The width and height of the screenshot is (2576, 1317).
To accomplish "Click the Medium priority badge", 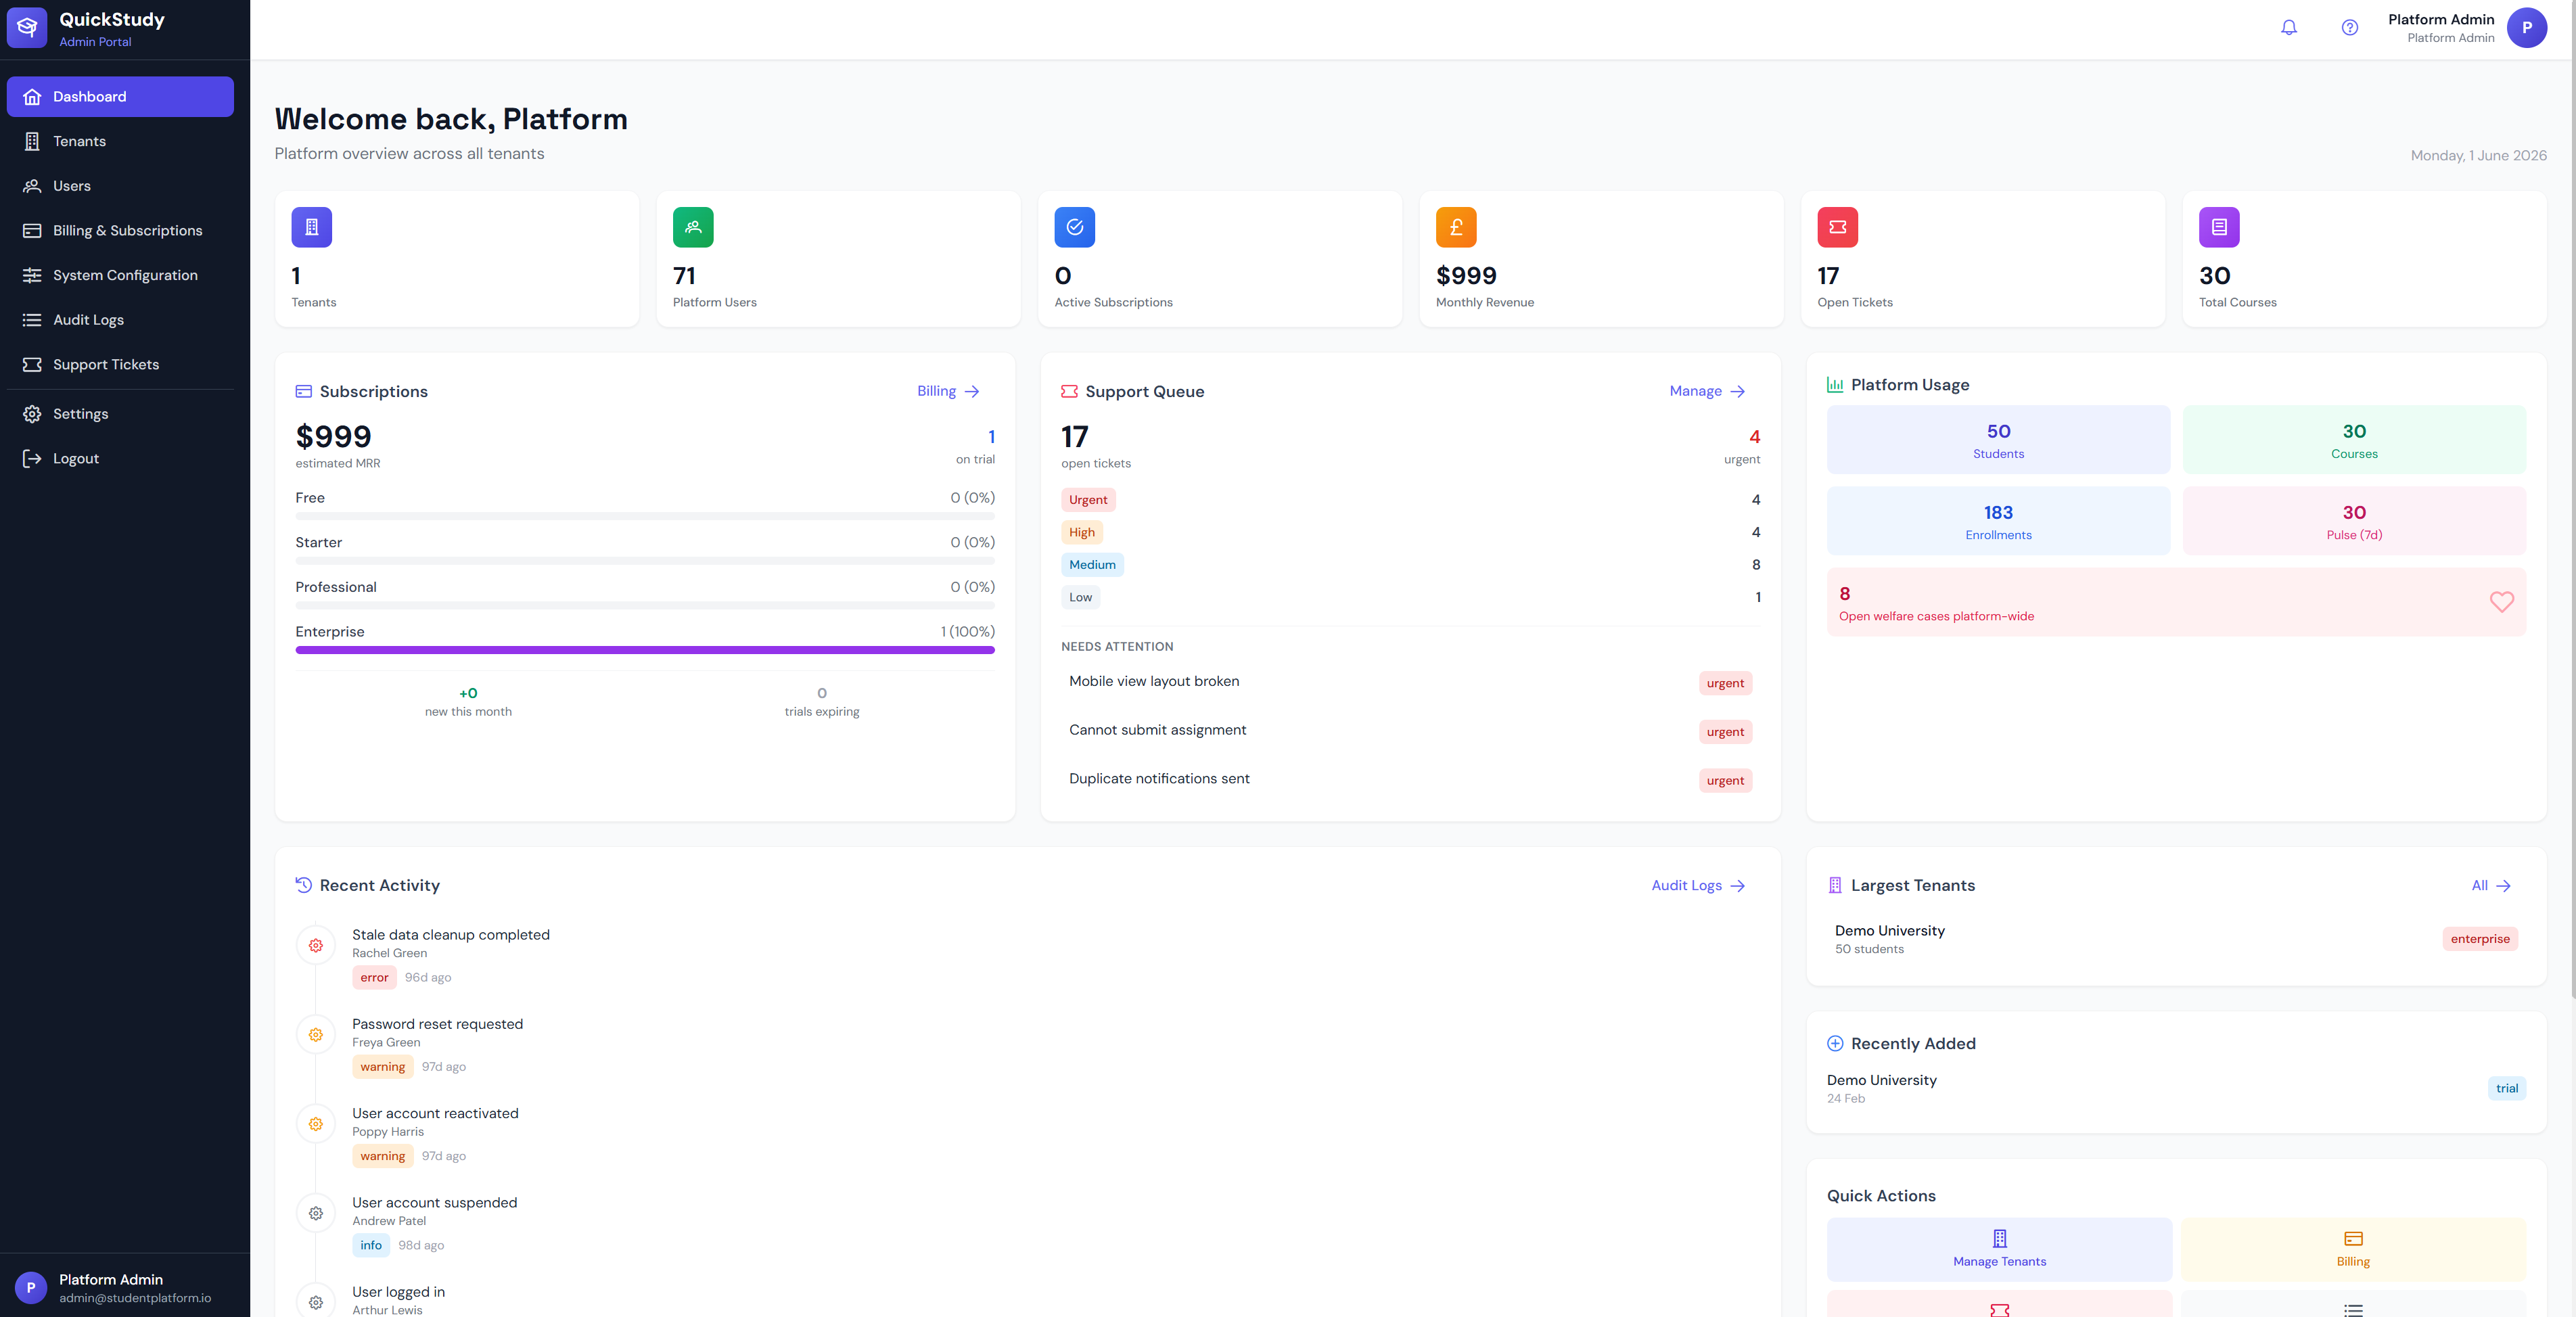I will coord(1092,565).
